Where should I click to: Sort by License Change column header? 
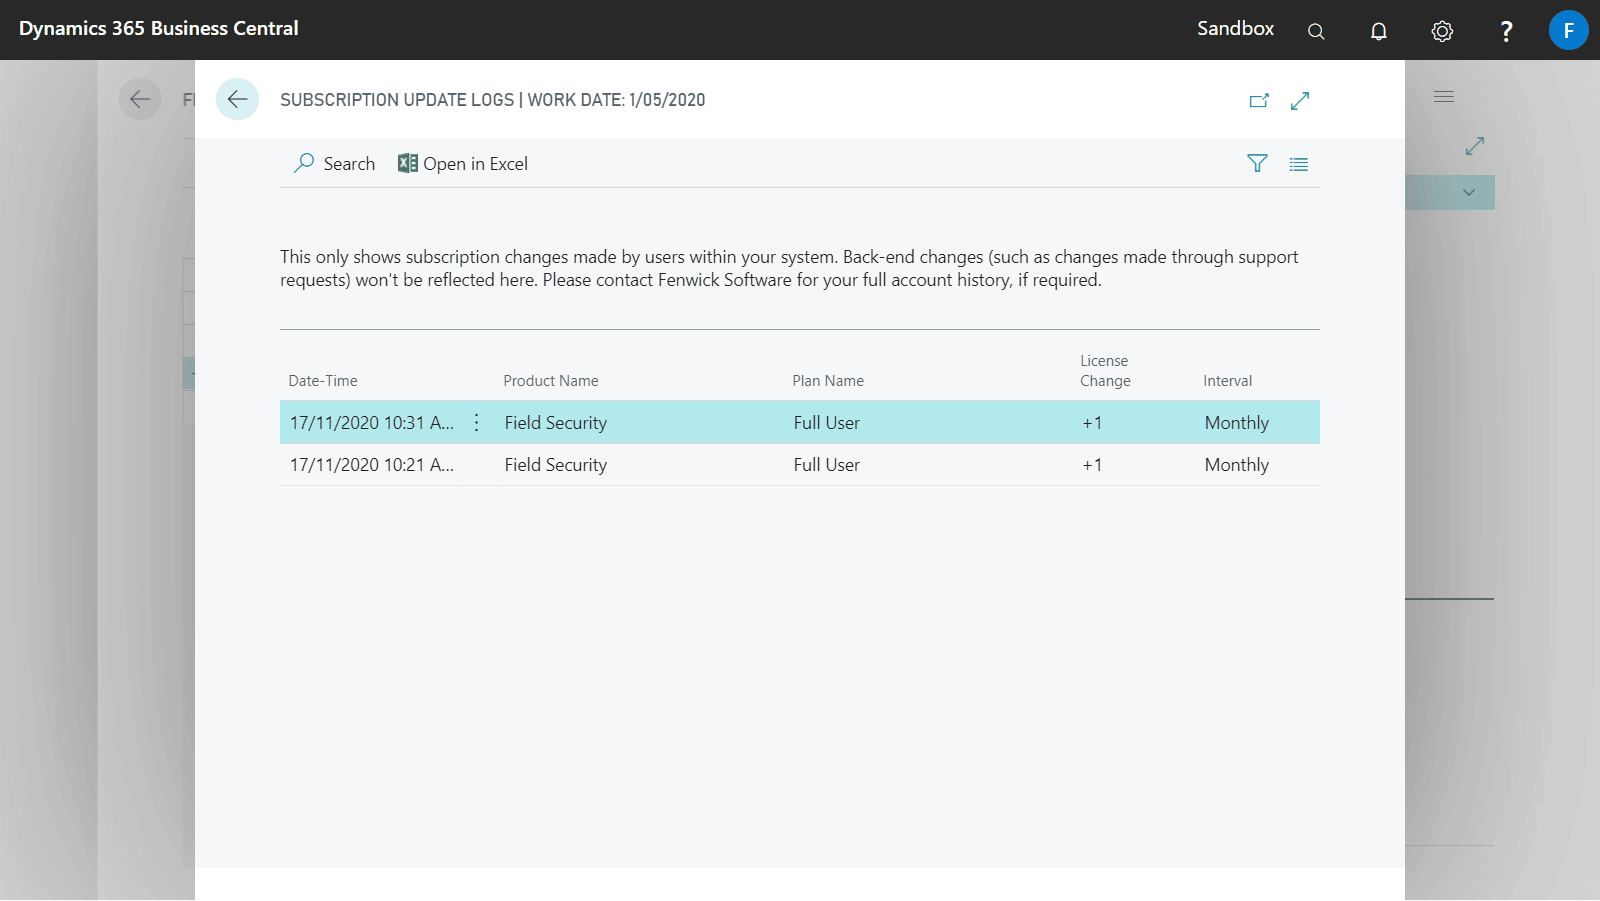[x=1105, y=371]
